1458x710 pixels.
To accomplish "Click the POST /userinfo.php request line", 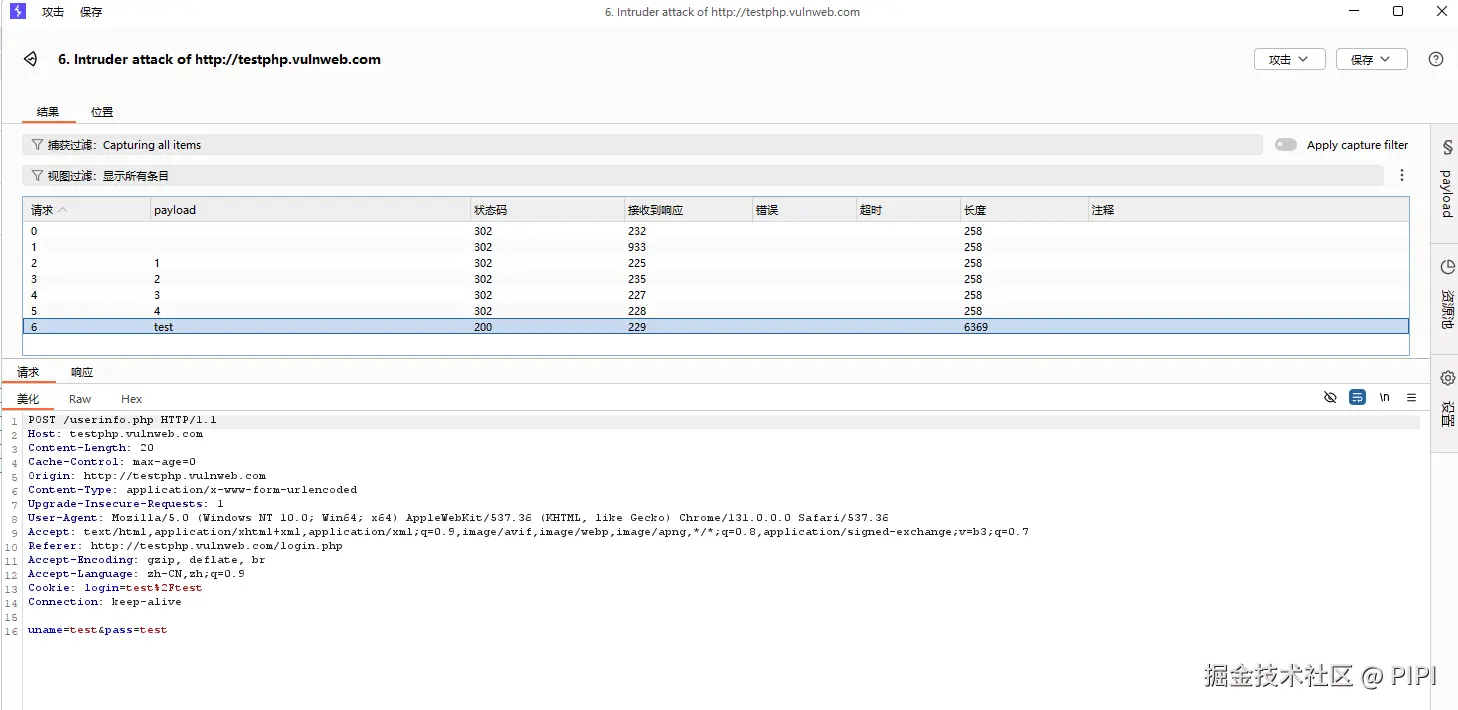I will 122,420.
